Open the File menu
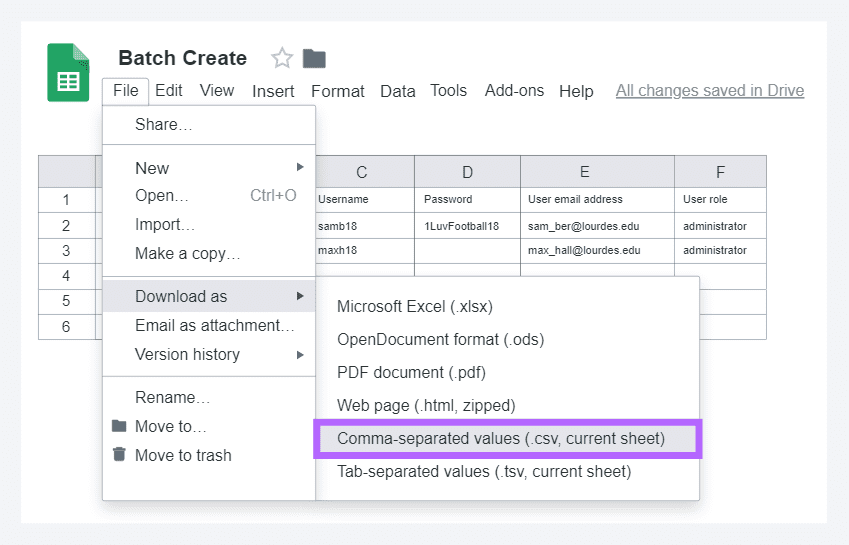 (x=126, y=90)
